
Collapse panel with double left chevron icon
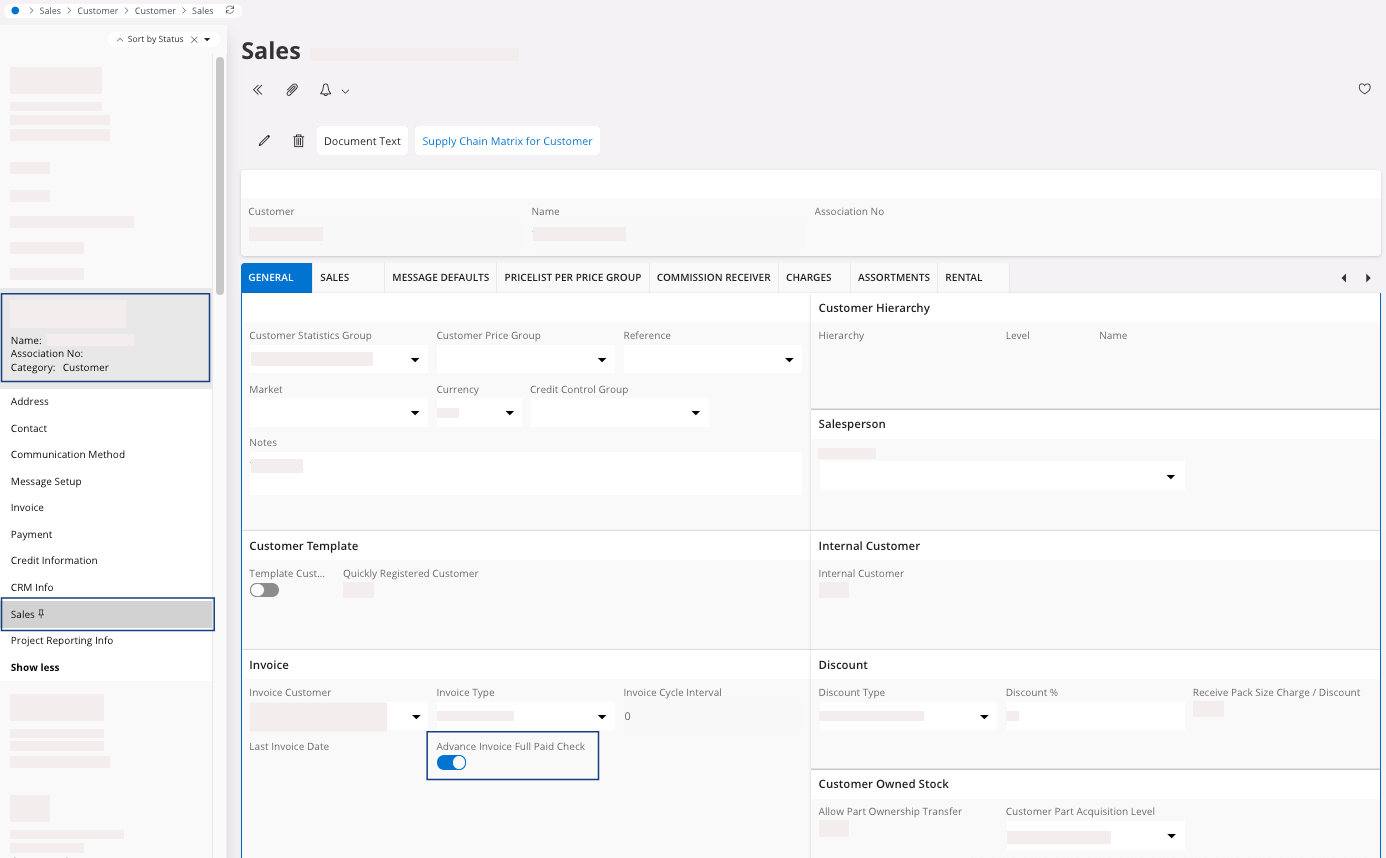(x=258, y=90)
